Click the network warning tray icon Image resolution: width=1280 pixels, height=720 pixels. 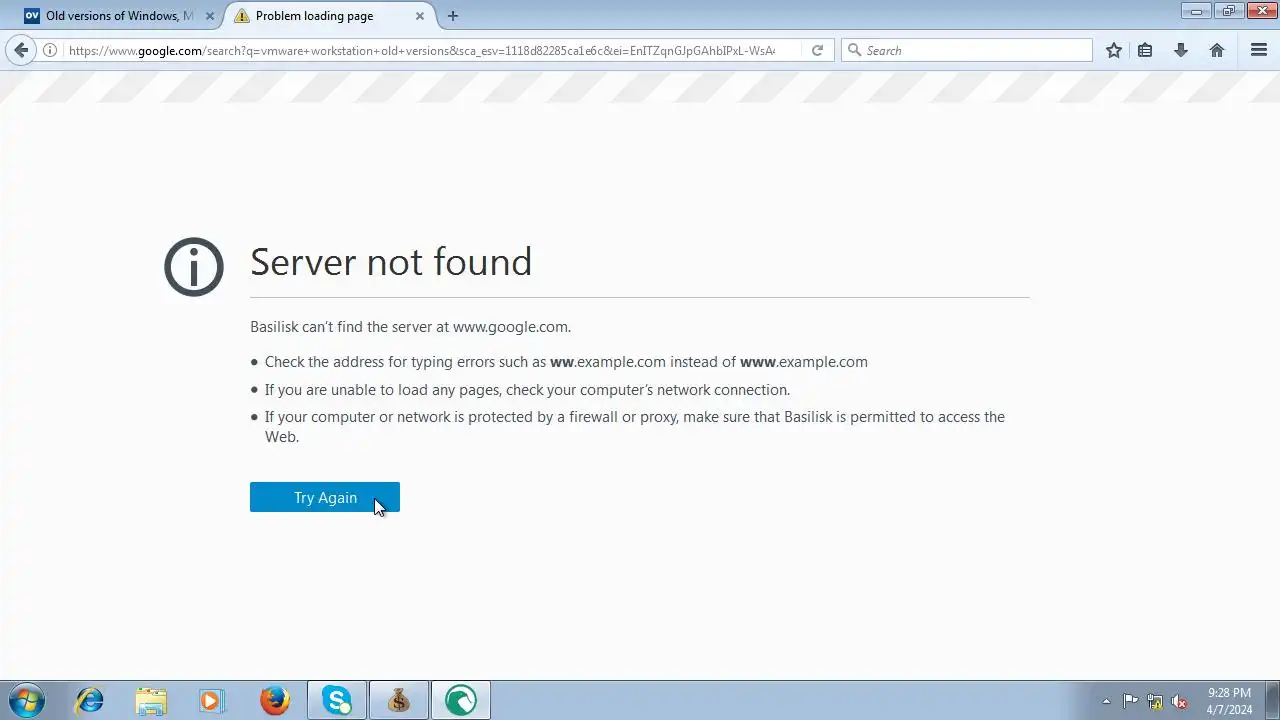click(x=1155, y=701)
